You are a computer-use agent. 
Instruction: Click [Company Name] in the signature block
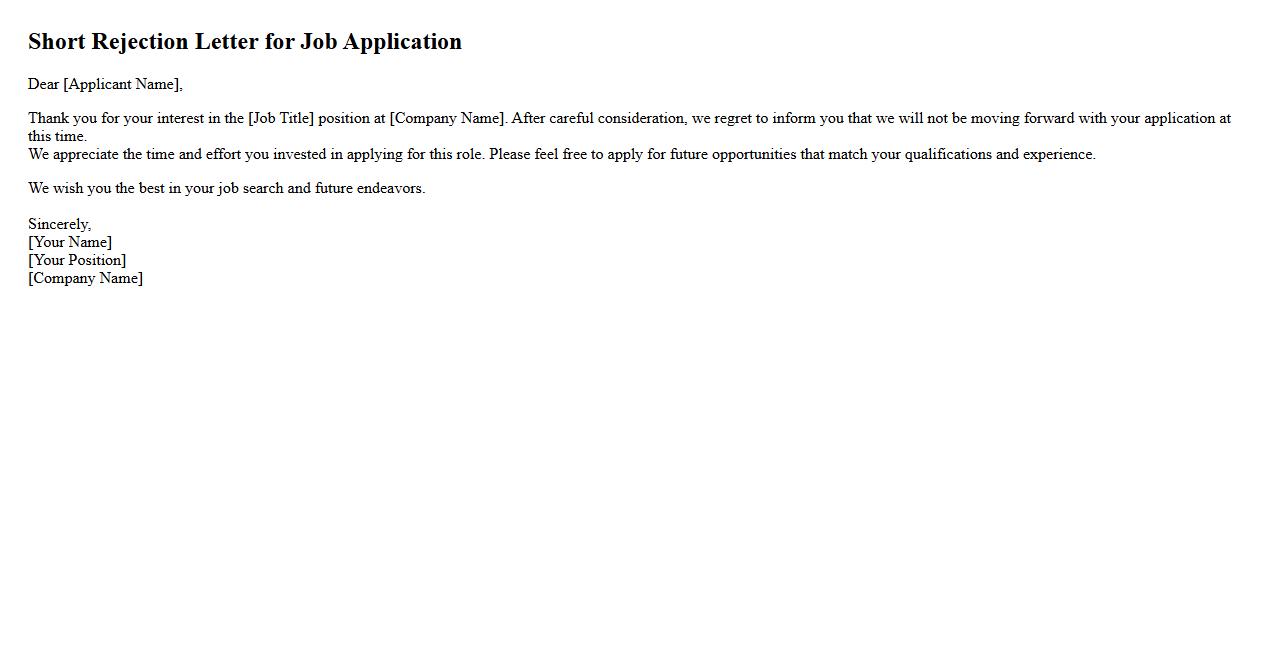[x=85, y=278]
